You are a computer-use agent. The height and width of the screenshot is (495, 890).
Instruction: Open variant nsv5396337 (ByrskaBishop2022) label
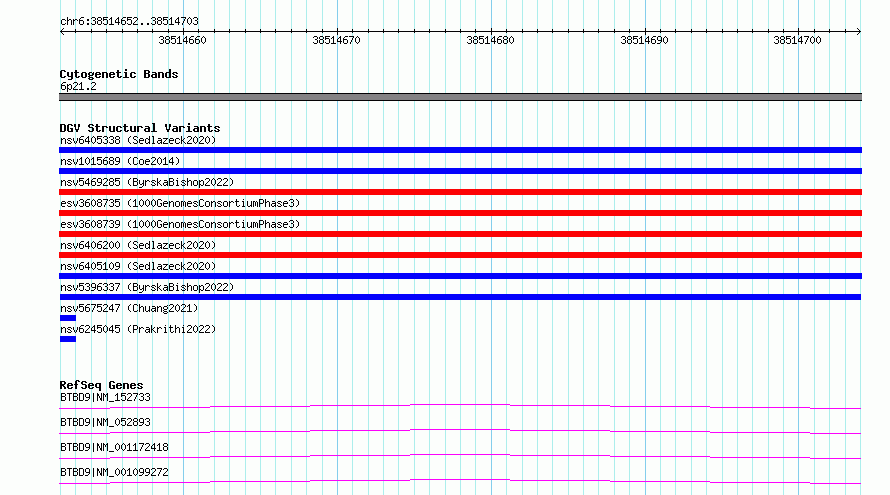point(147,287)
